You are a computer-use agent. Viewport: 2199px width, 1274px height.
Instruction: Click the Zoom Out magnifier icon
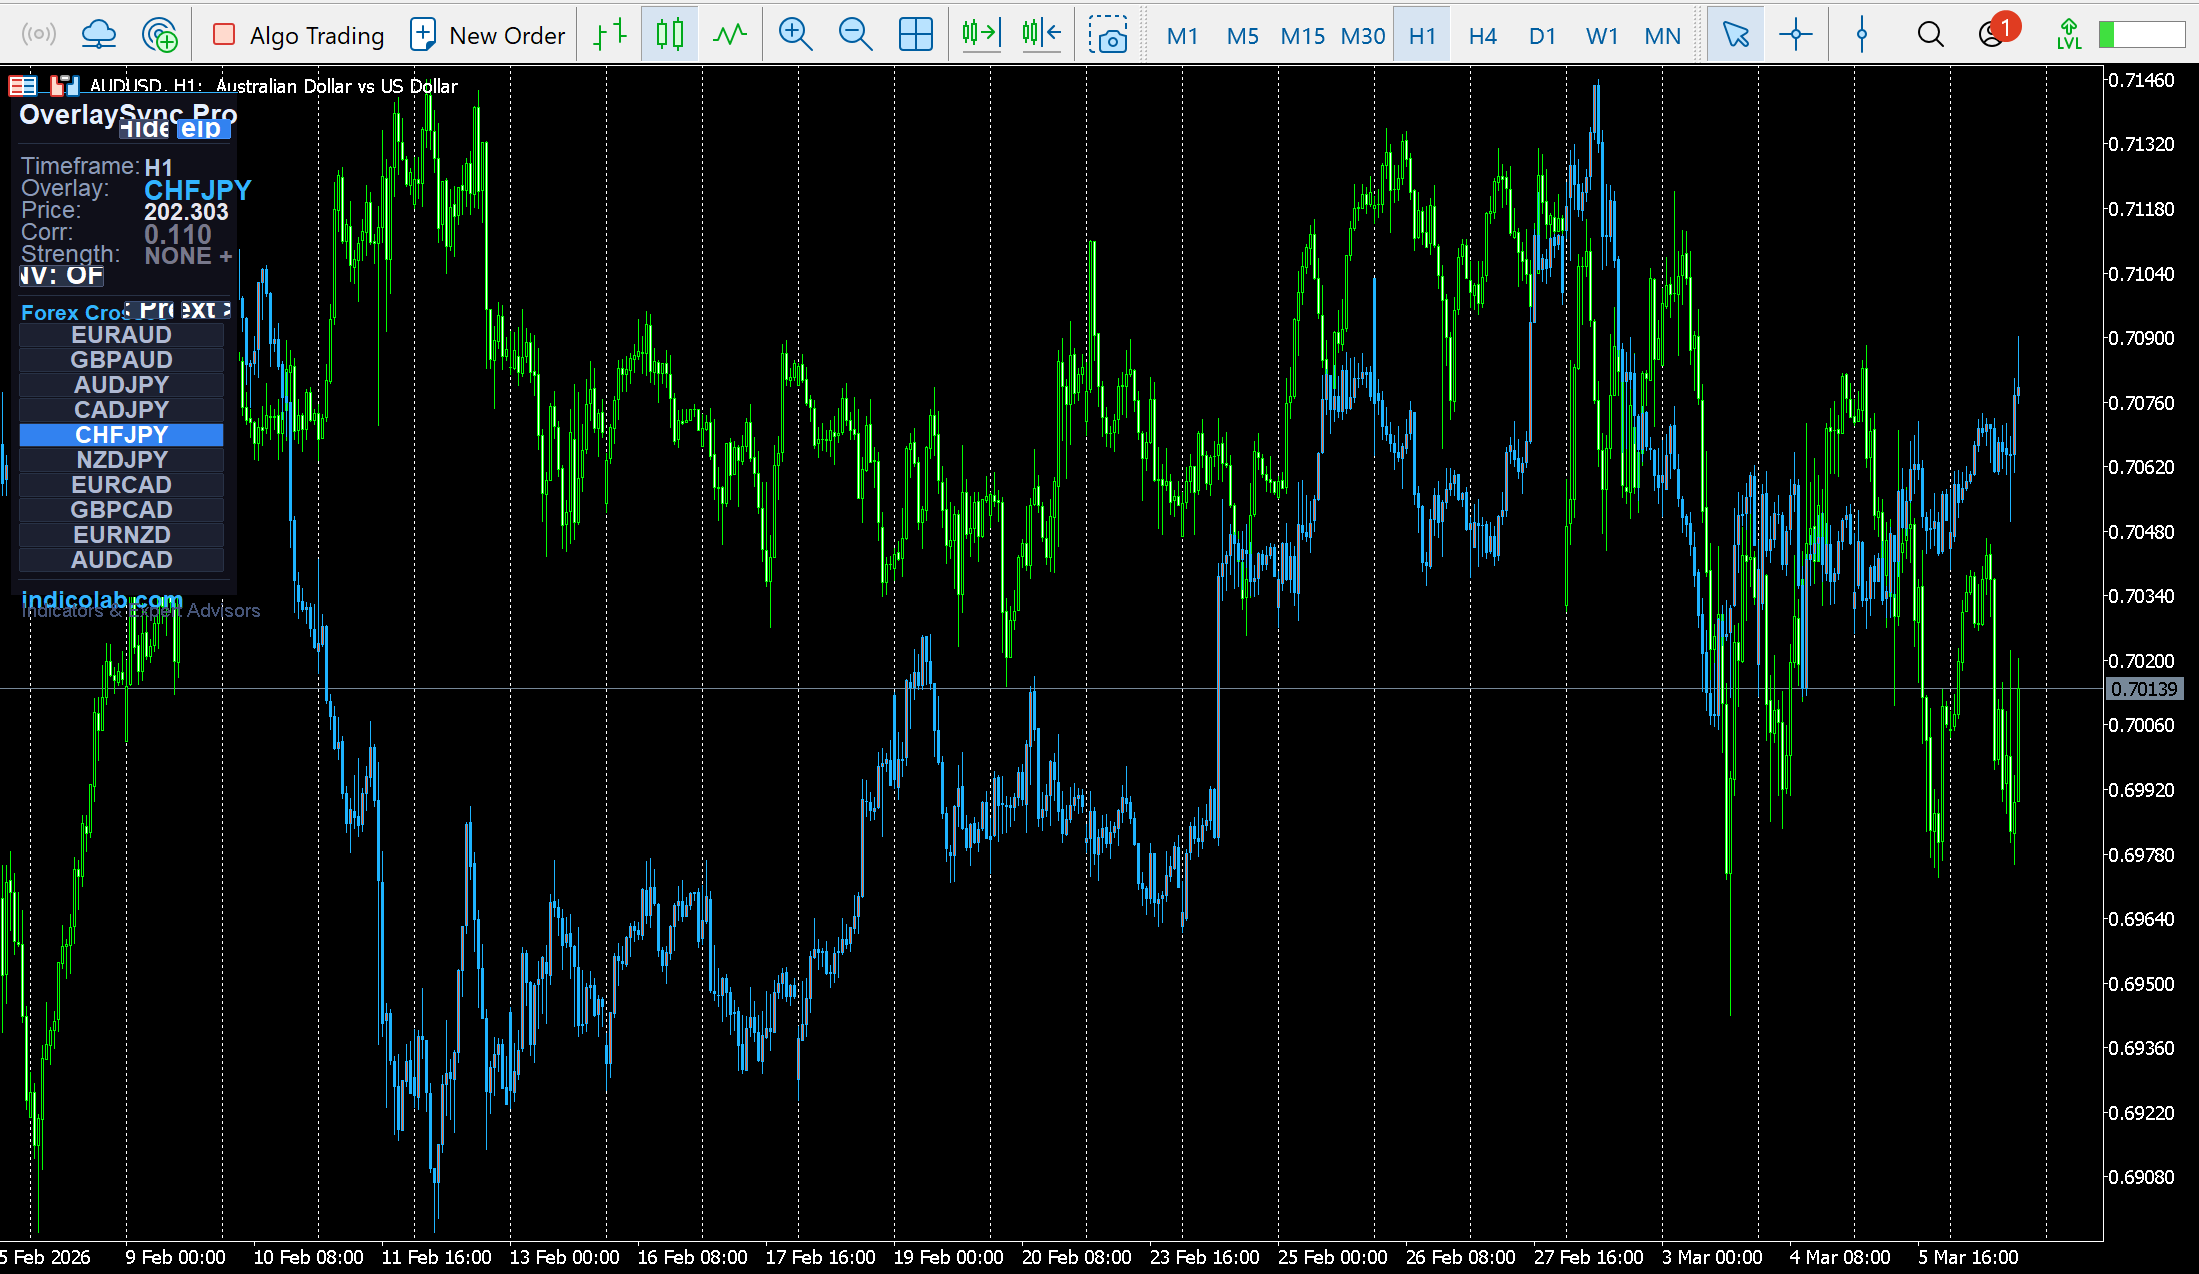[x=855, y=36]
